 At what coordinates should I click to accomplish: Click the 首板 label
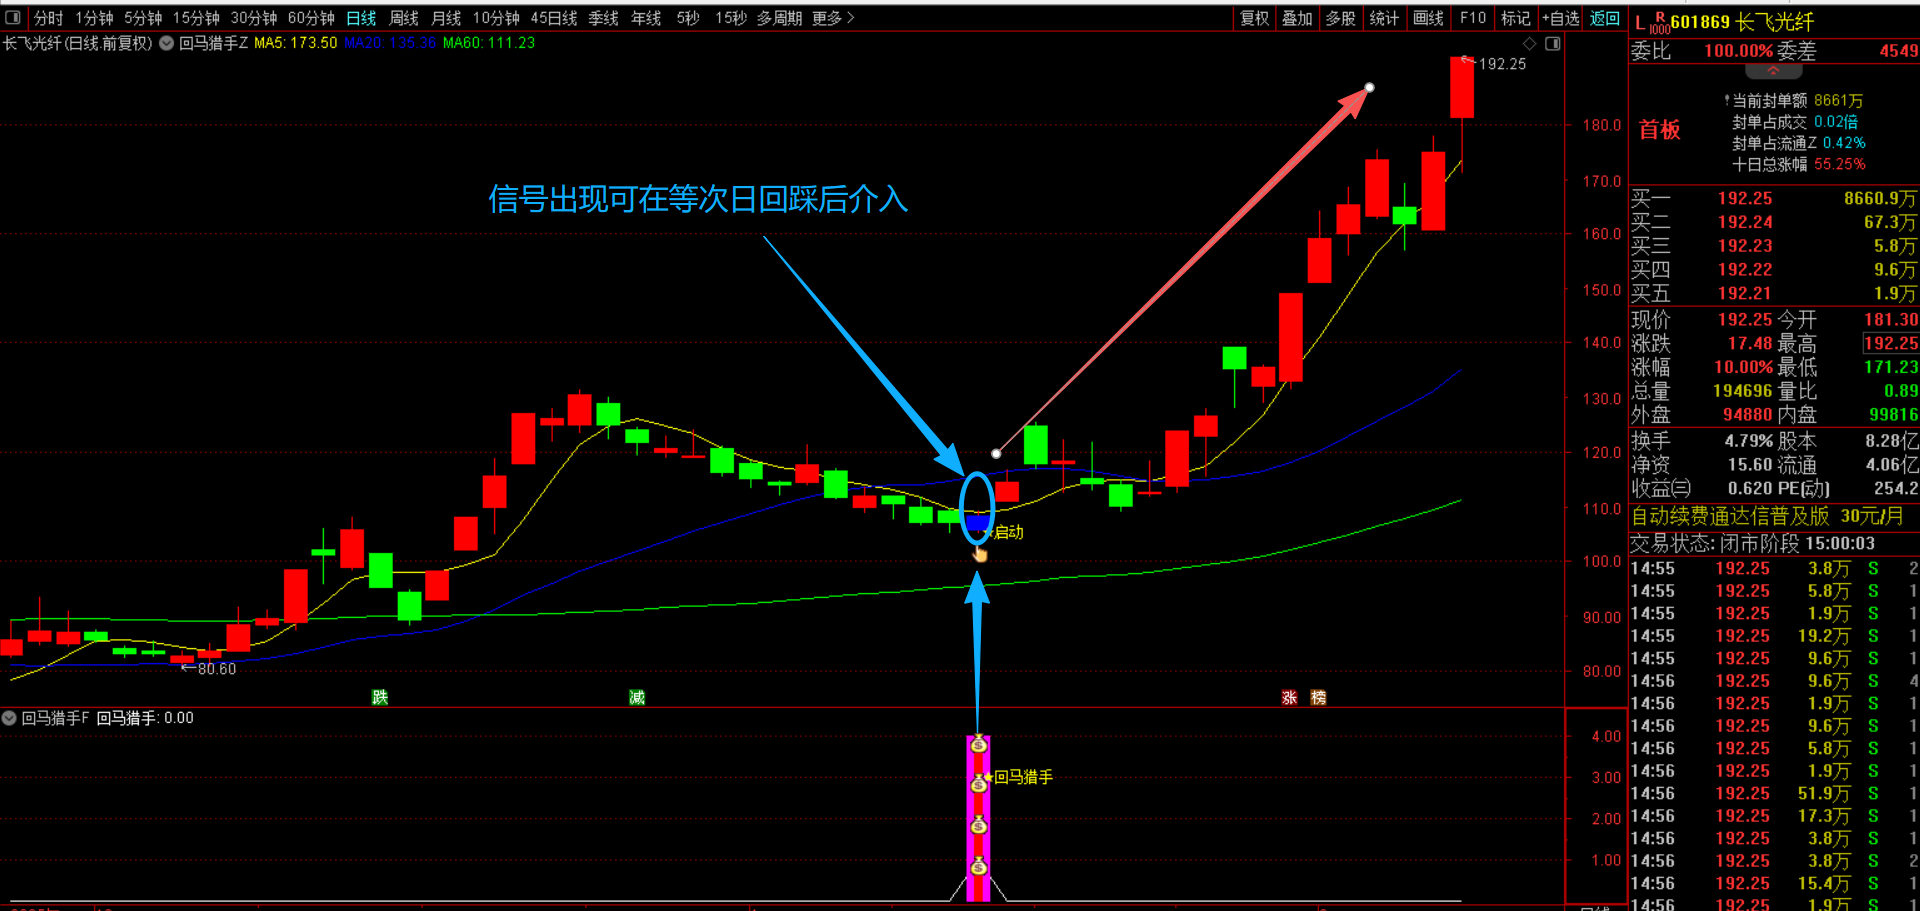coord(1660,130)
